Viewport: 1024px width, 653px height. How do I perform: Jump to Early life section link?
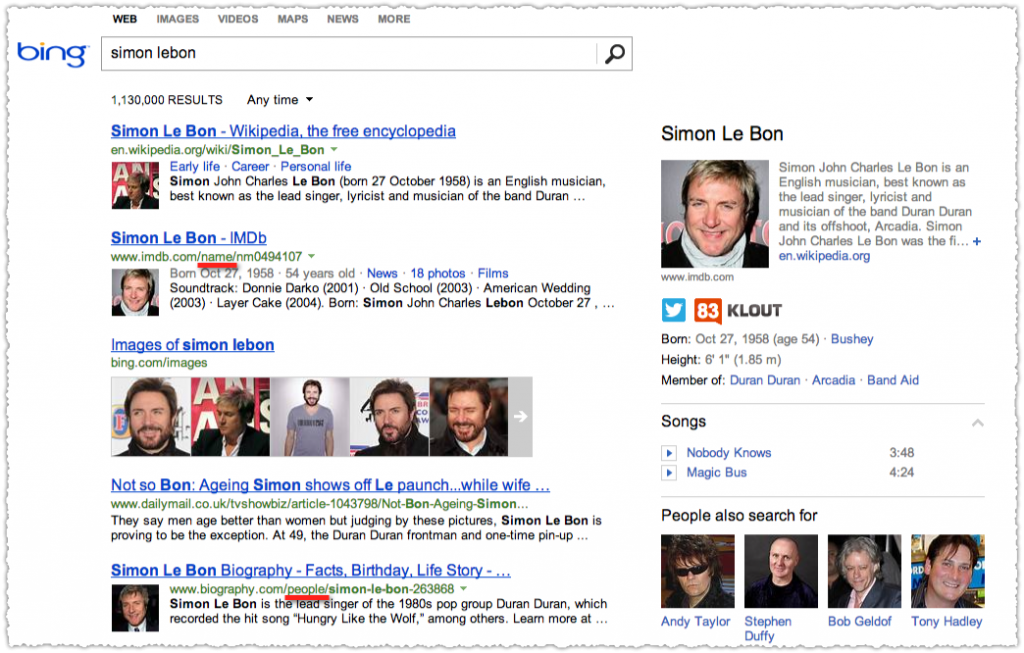point(195,167)
